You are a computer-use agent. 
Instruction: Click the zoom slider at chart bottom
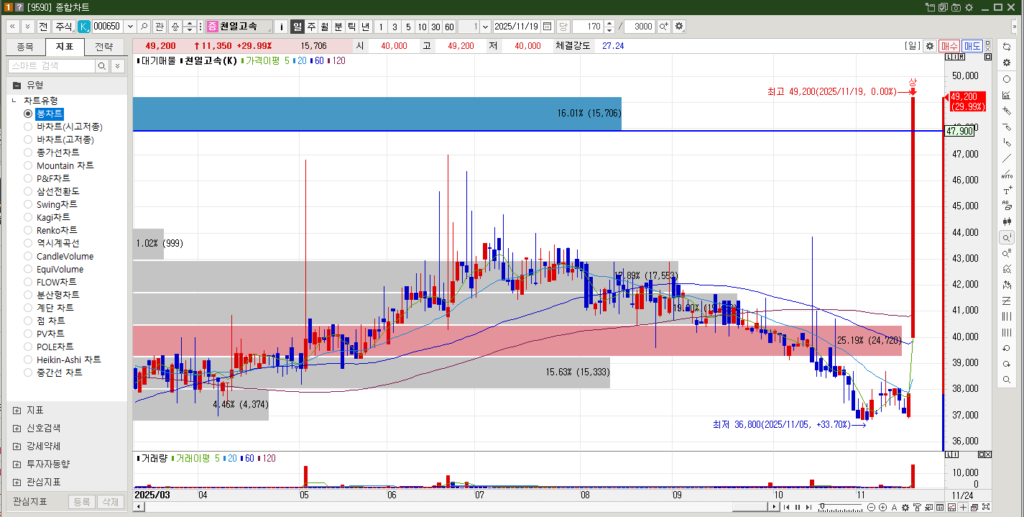840,507
